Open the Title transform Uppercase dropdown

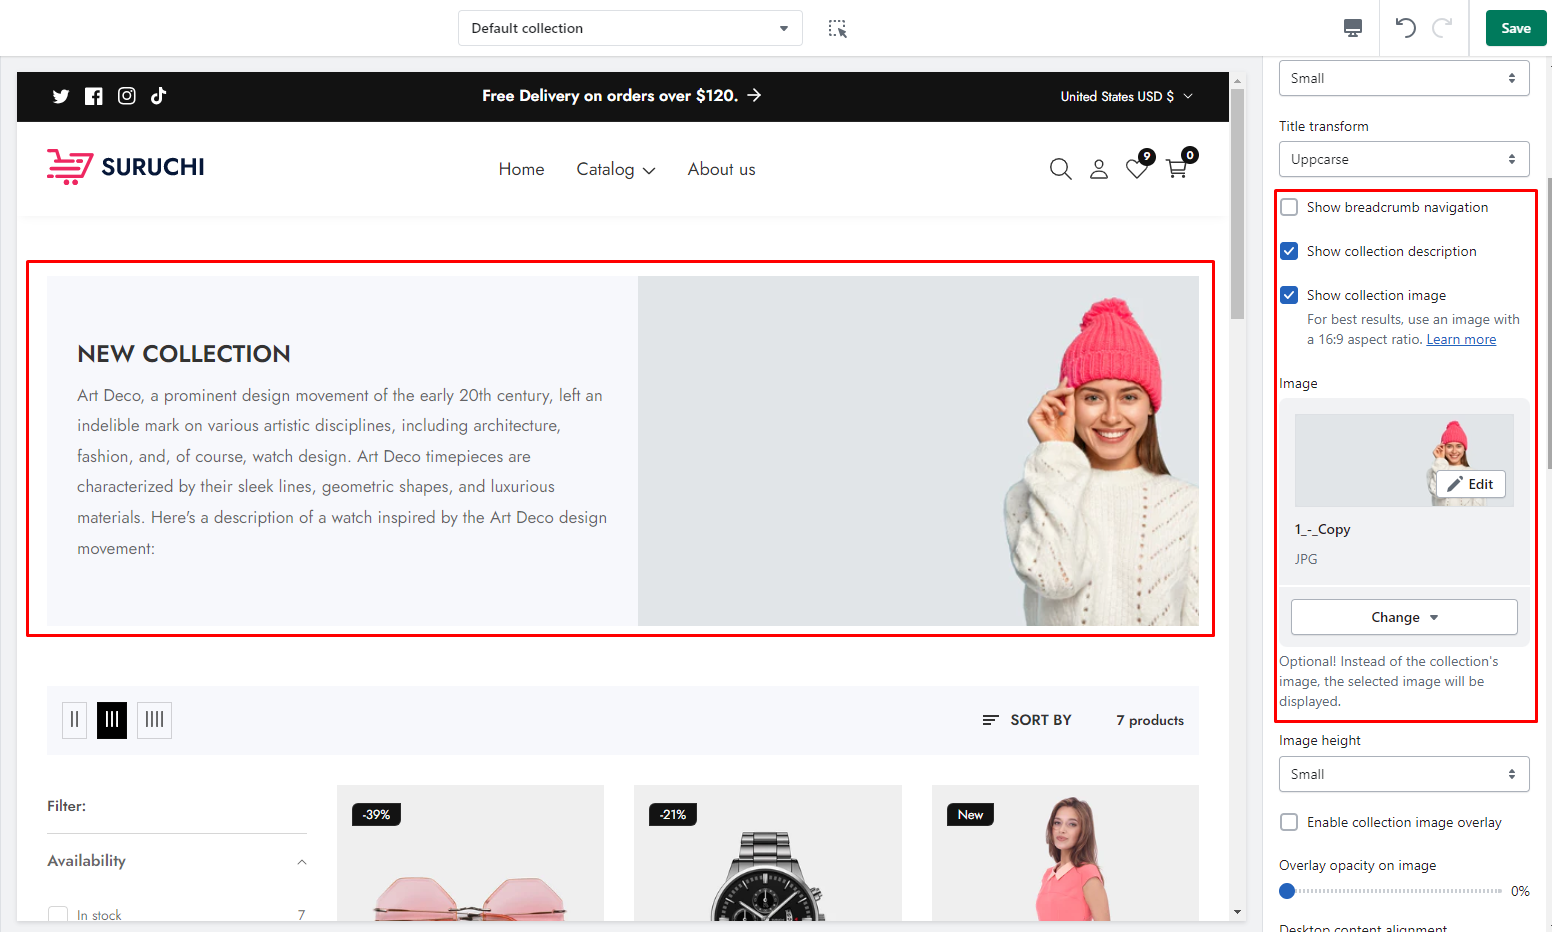[1404, 159]
